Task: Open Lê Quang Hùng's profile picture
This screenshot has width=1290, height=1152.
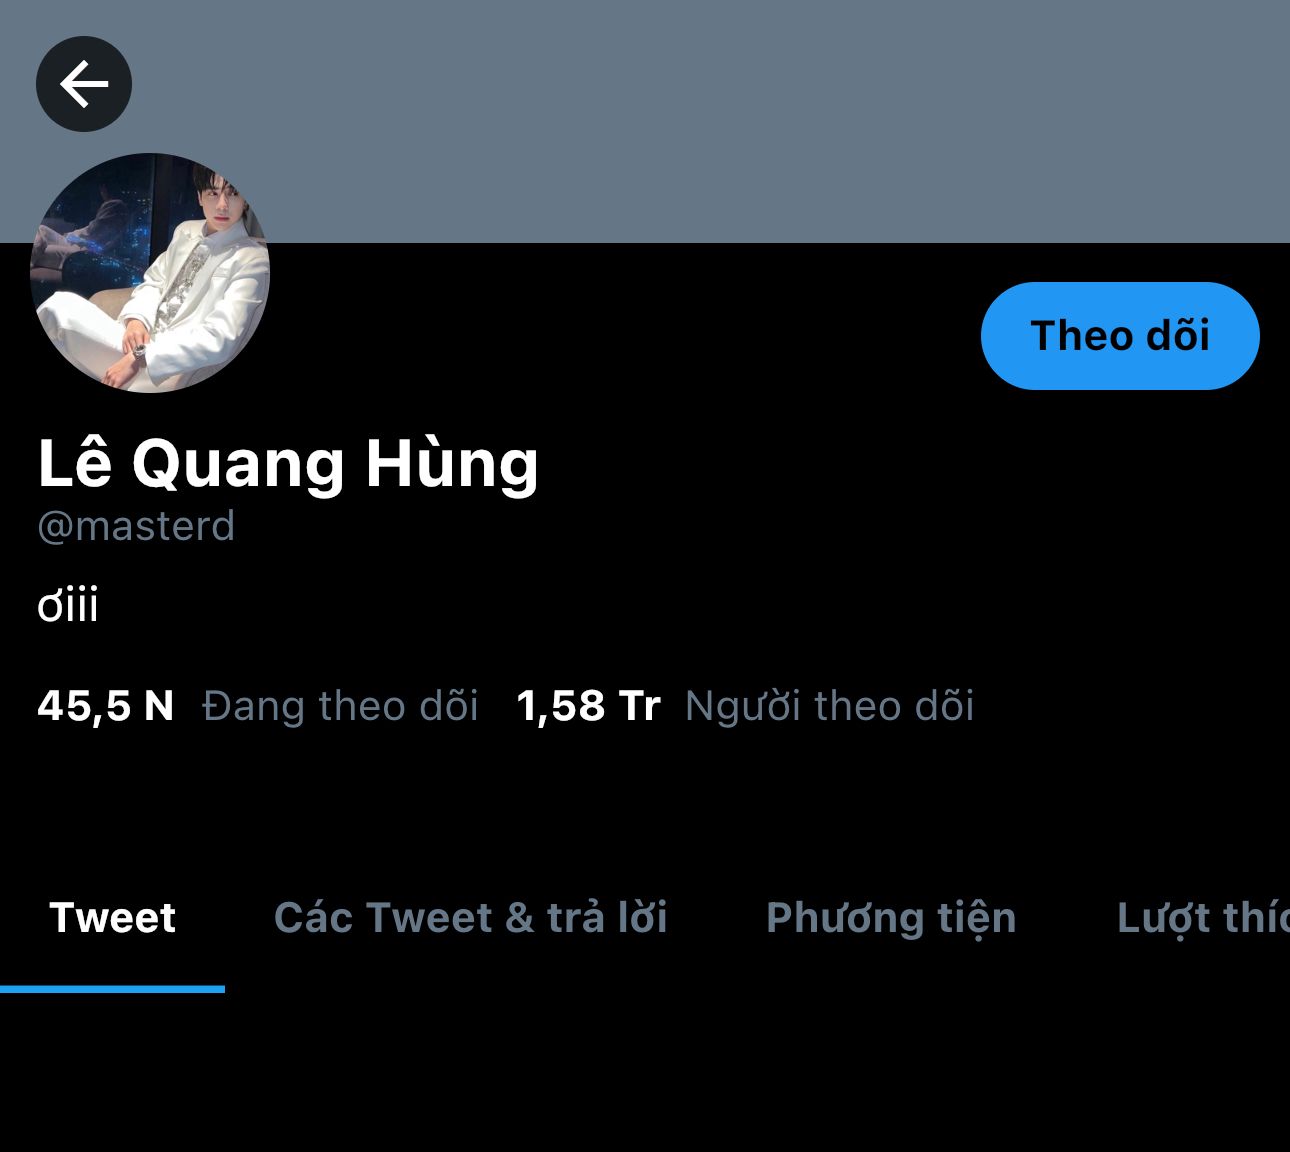Action: tap(150, 273)
